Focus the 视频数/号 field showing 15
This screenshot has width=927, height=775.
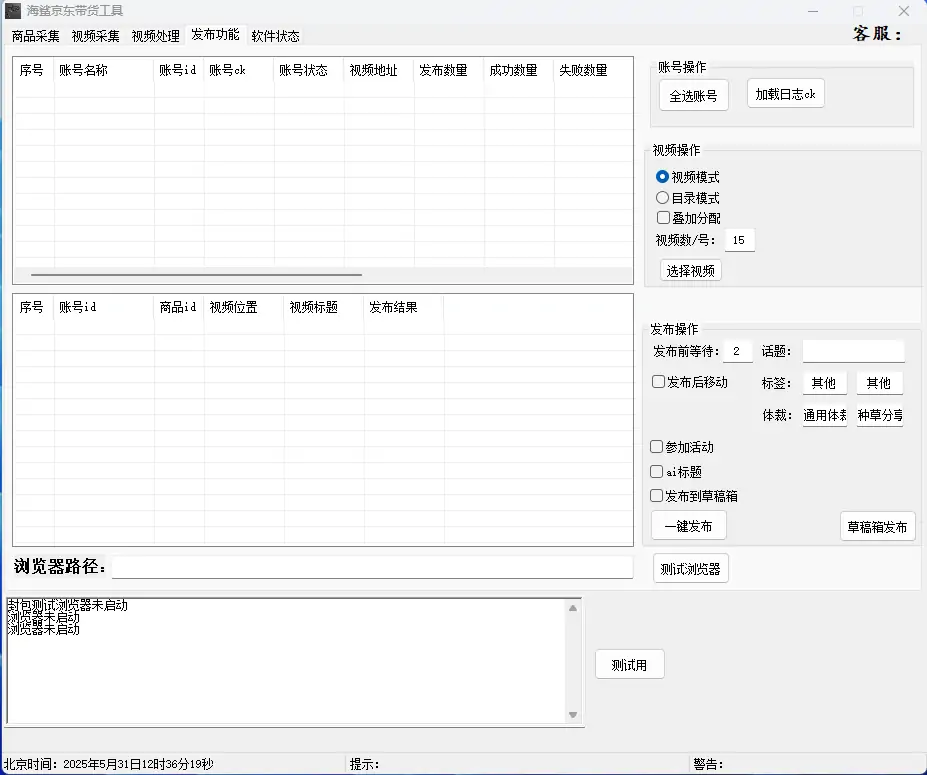coord(740,240)
